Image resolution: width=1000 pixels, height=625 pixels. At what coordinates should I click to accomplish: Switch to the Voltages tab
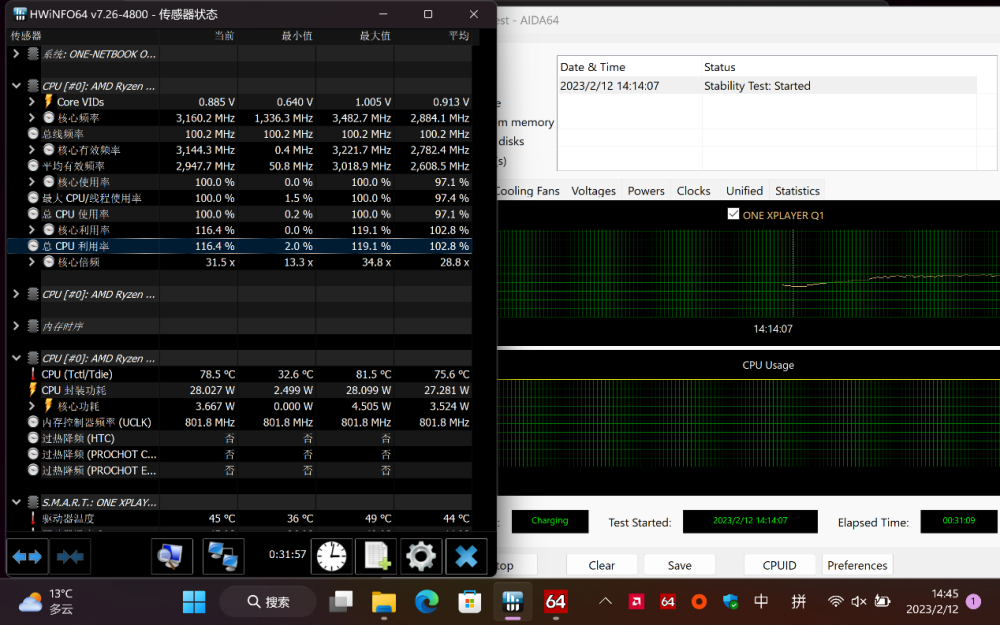pos(593,191)
